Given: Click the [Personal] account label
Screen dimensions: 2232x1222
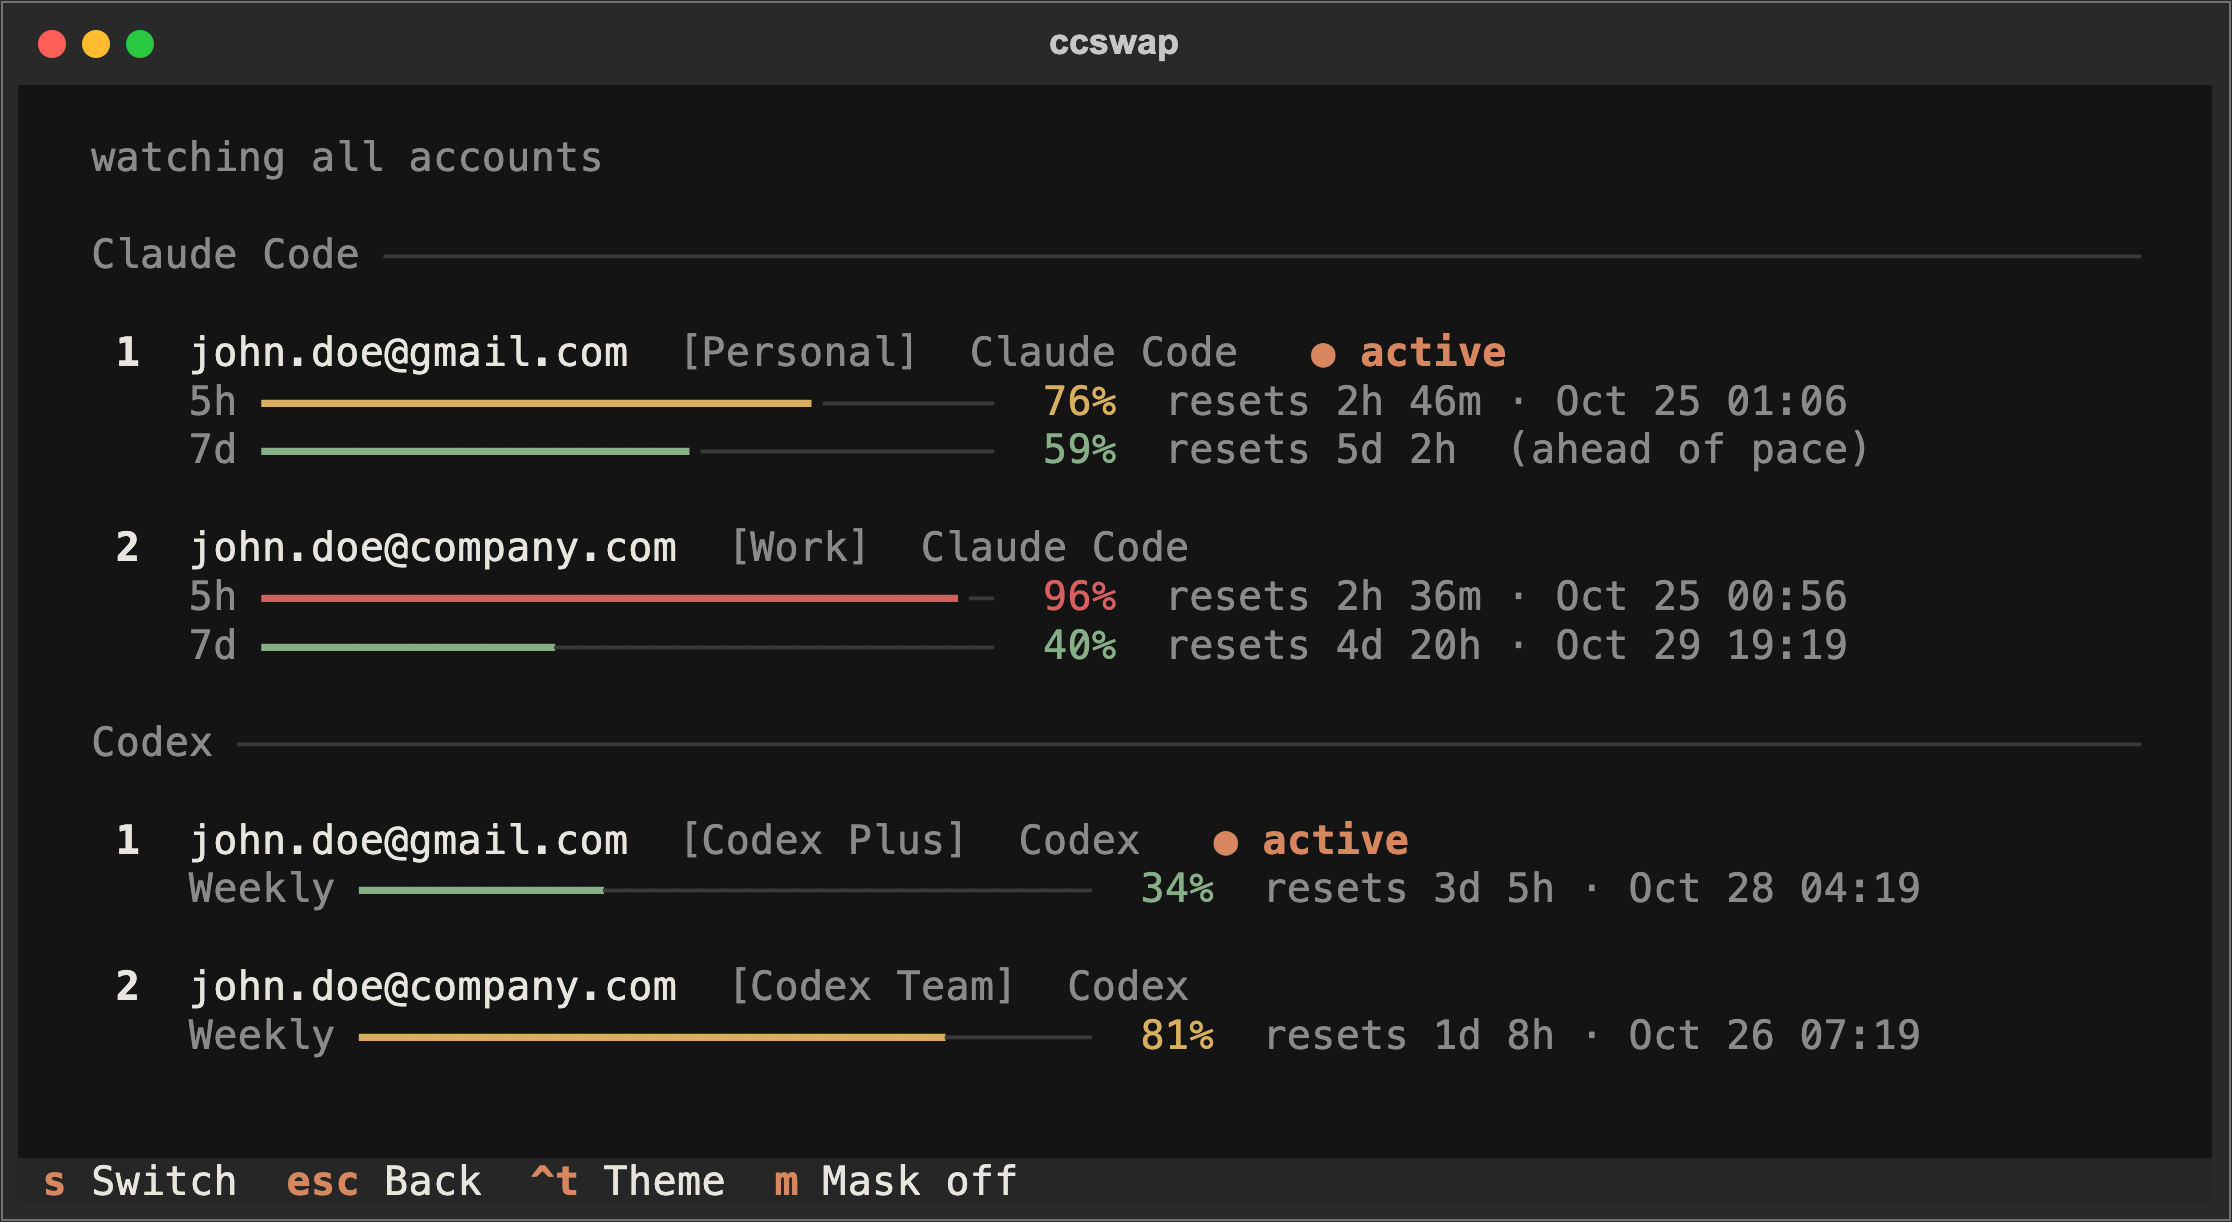Looking at the screenshot, I should (x=798, y=353).
